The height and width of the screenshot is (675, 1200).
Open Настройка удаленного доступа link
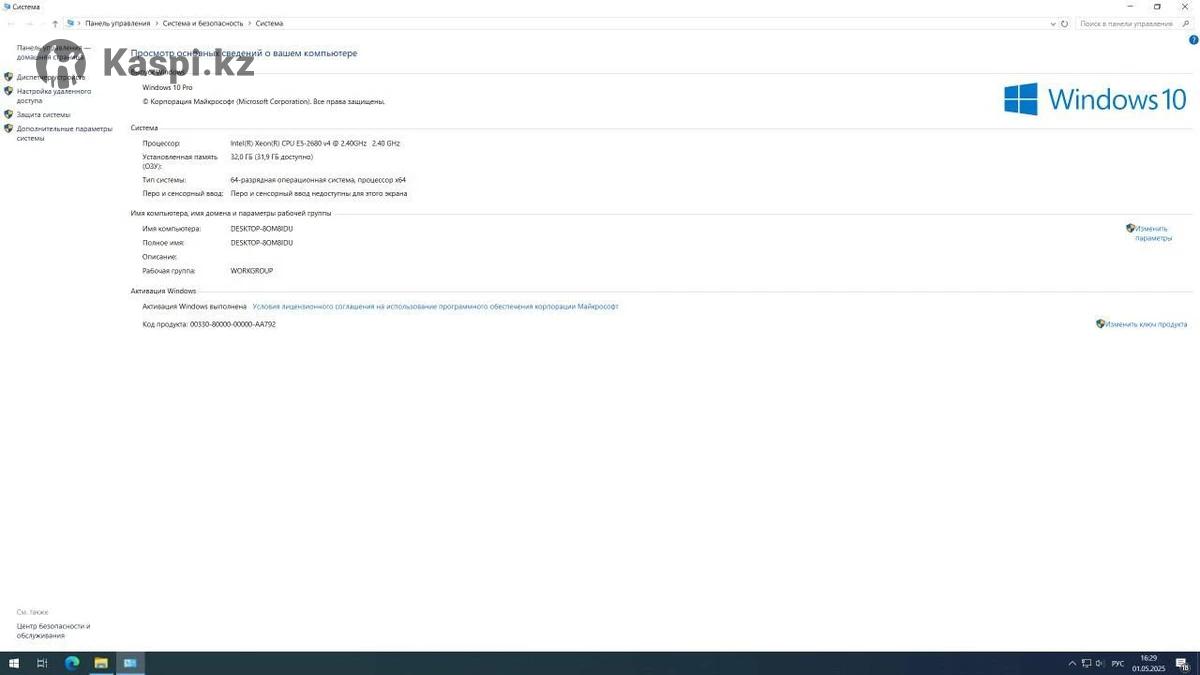[x=54, y=96]
